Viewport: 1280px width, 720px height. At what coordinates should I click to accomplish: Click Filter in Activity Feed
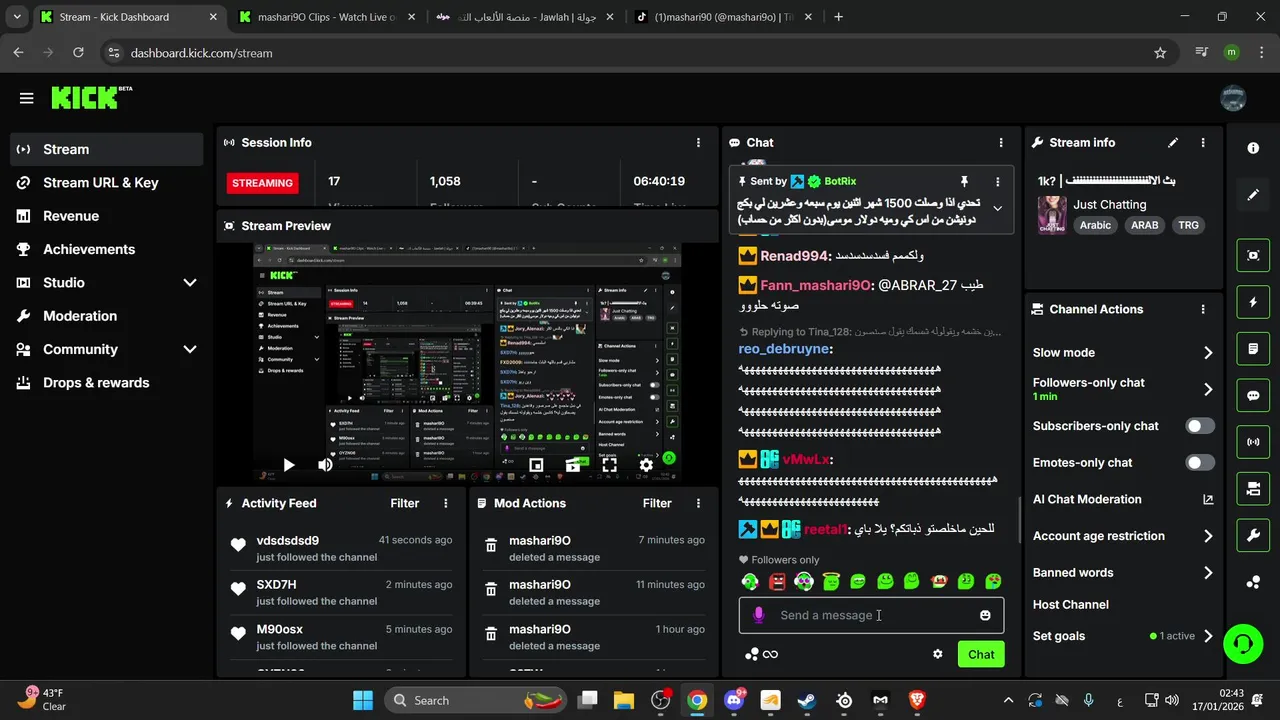[405, 504]
